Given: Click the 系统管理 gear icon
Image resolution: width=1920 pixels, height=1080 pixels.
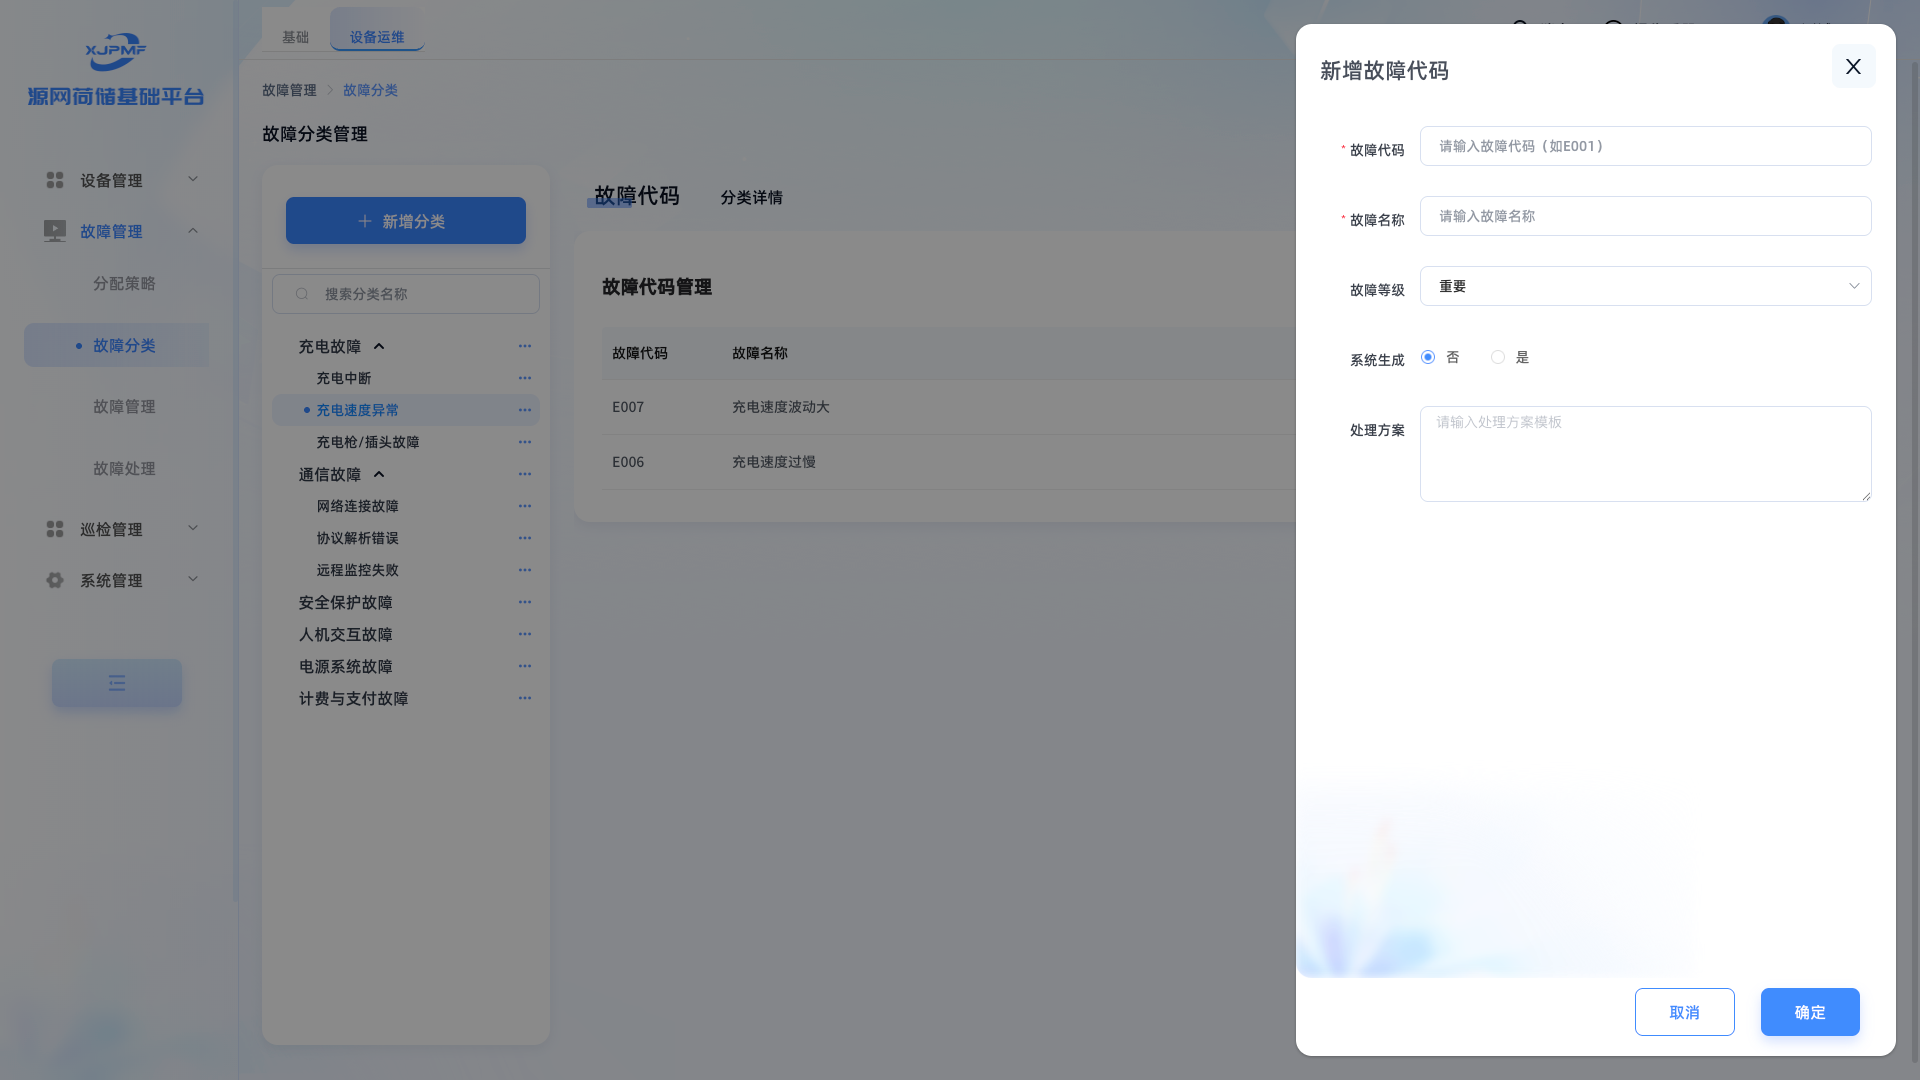Looking at the screenshot, I should (x=55, y=580).
